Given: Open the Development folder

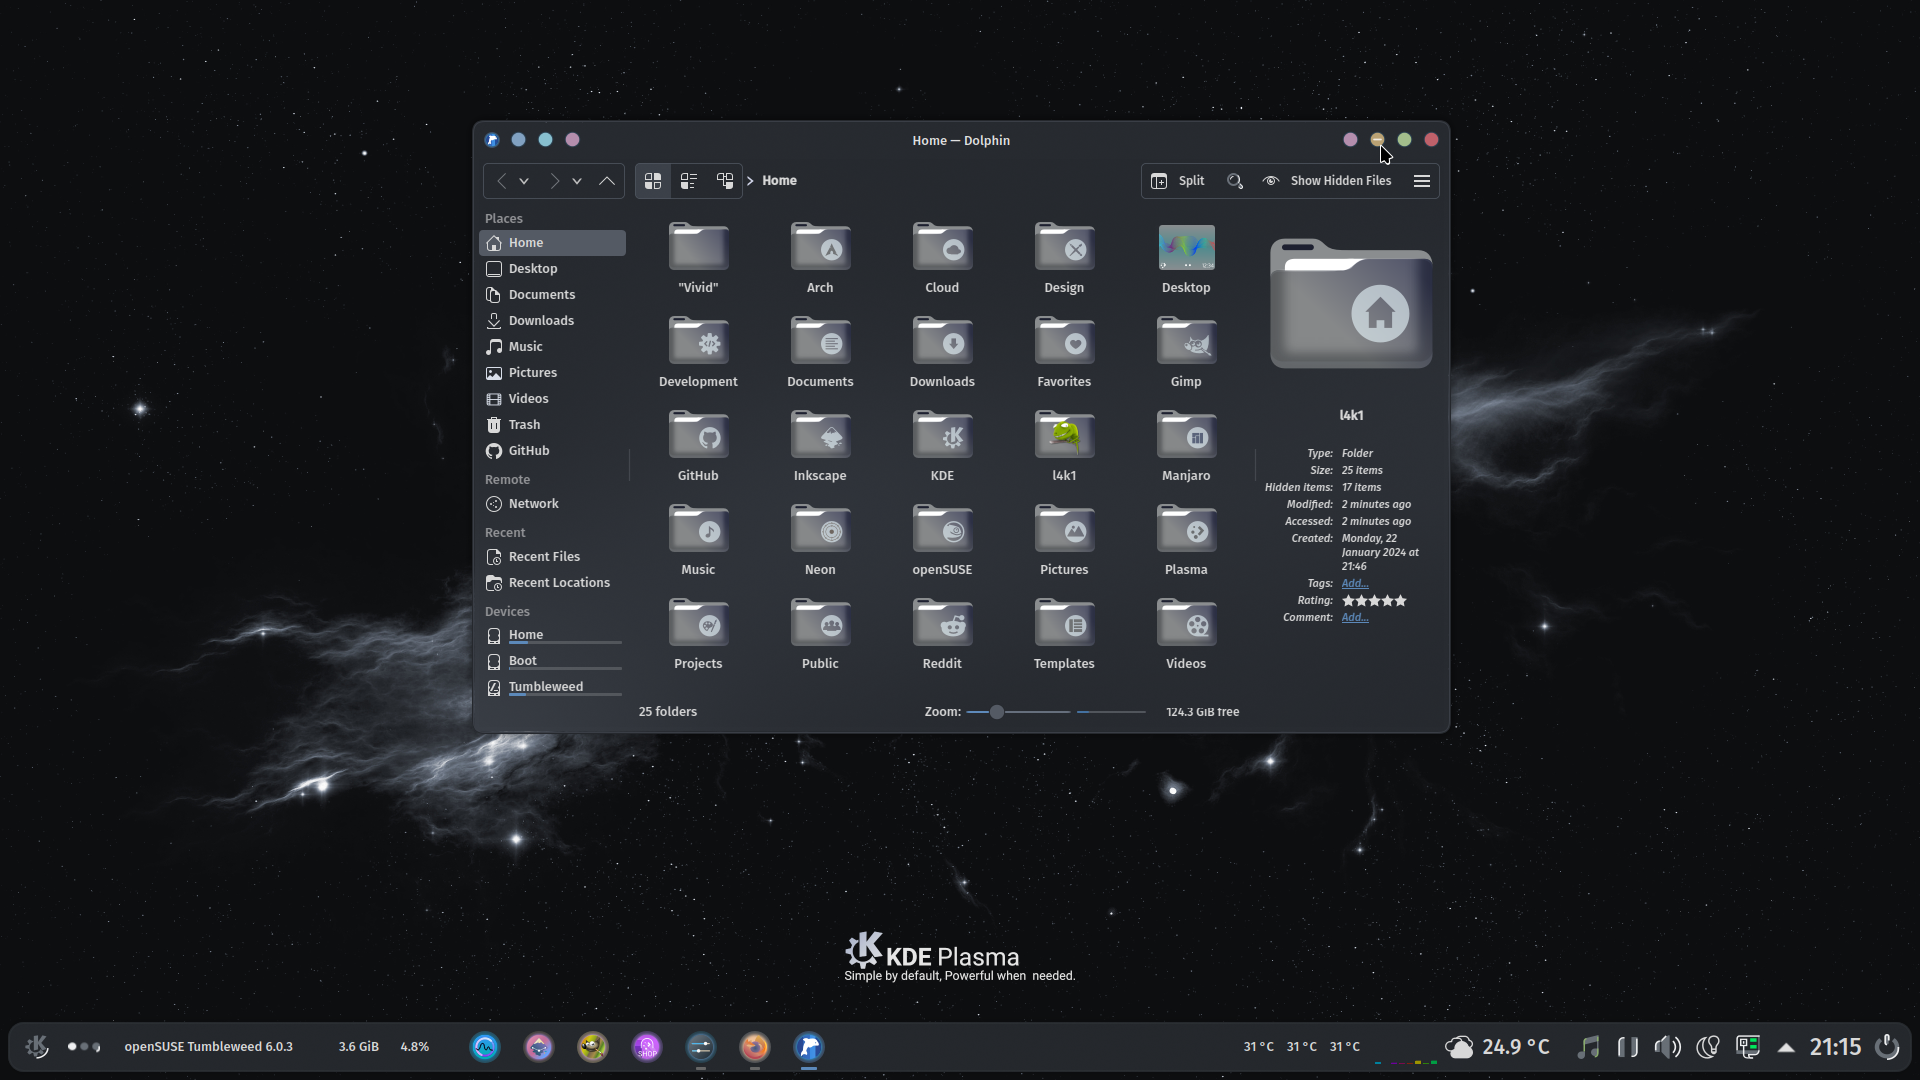Looking at the screenshot, I should click(x=698, y=352).
